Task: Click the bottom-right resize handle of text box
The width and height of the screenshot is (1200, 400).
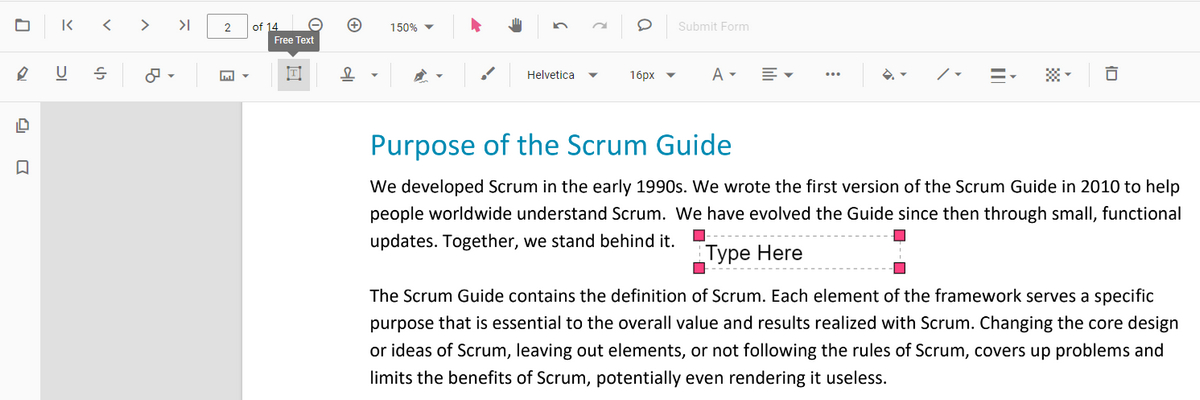Action: pyautogui.click(x=898, y=269)
